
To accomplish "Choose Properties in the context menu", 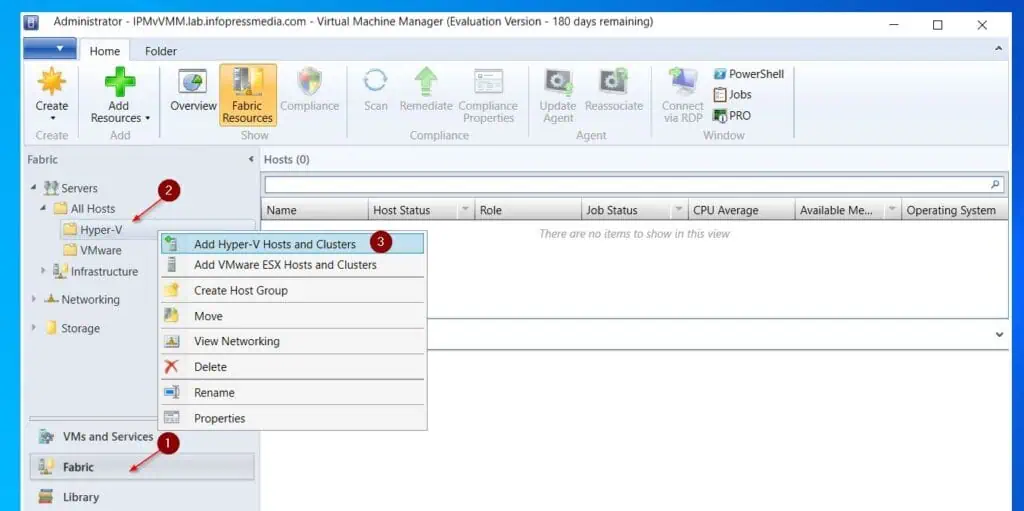I will pos(293,418).
